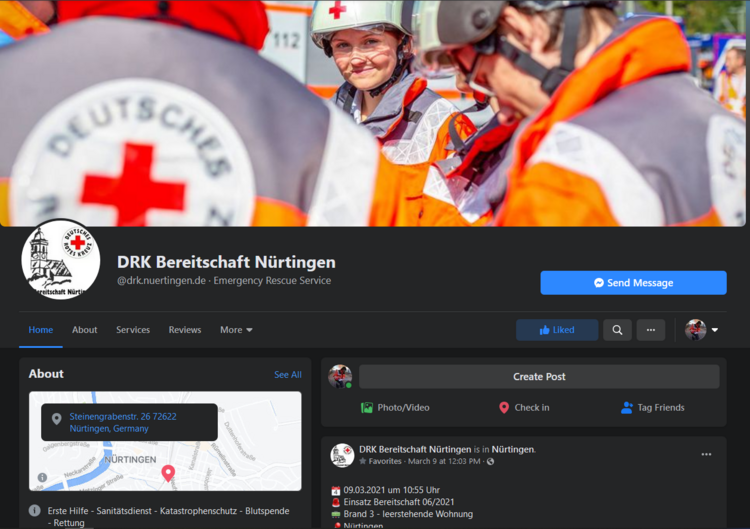The height and width of the screenshot is (529, 750).
Task: Open page profile picture logo
Action: [x=61, y=260]
